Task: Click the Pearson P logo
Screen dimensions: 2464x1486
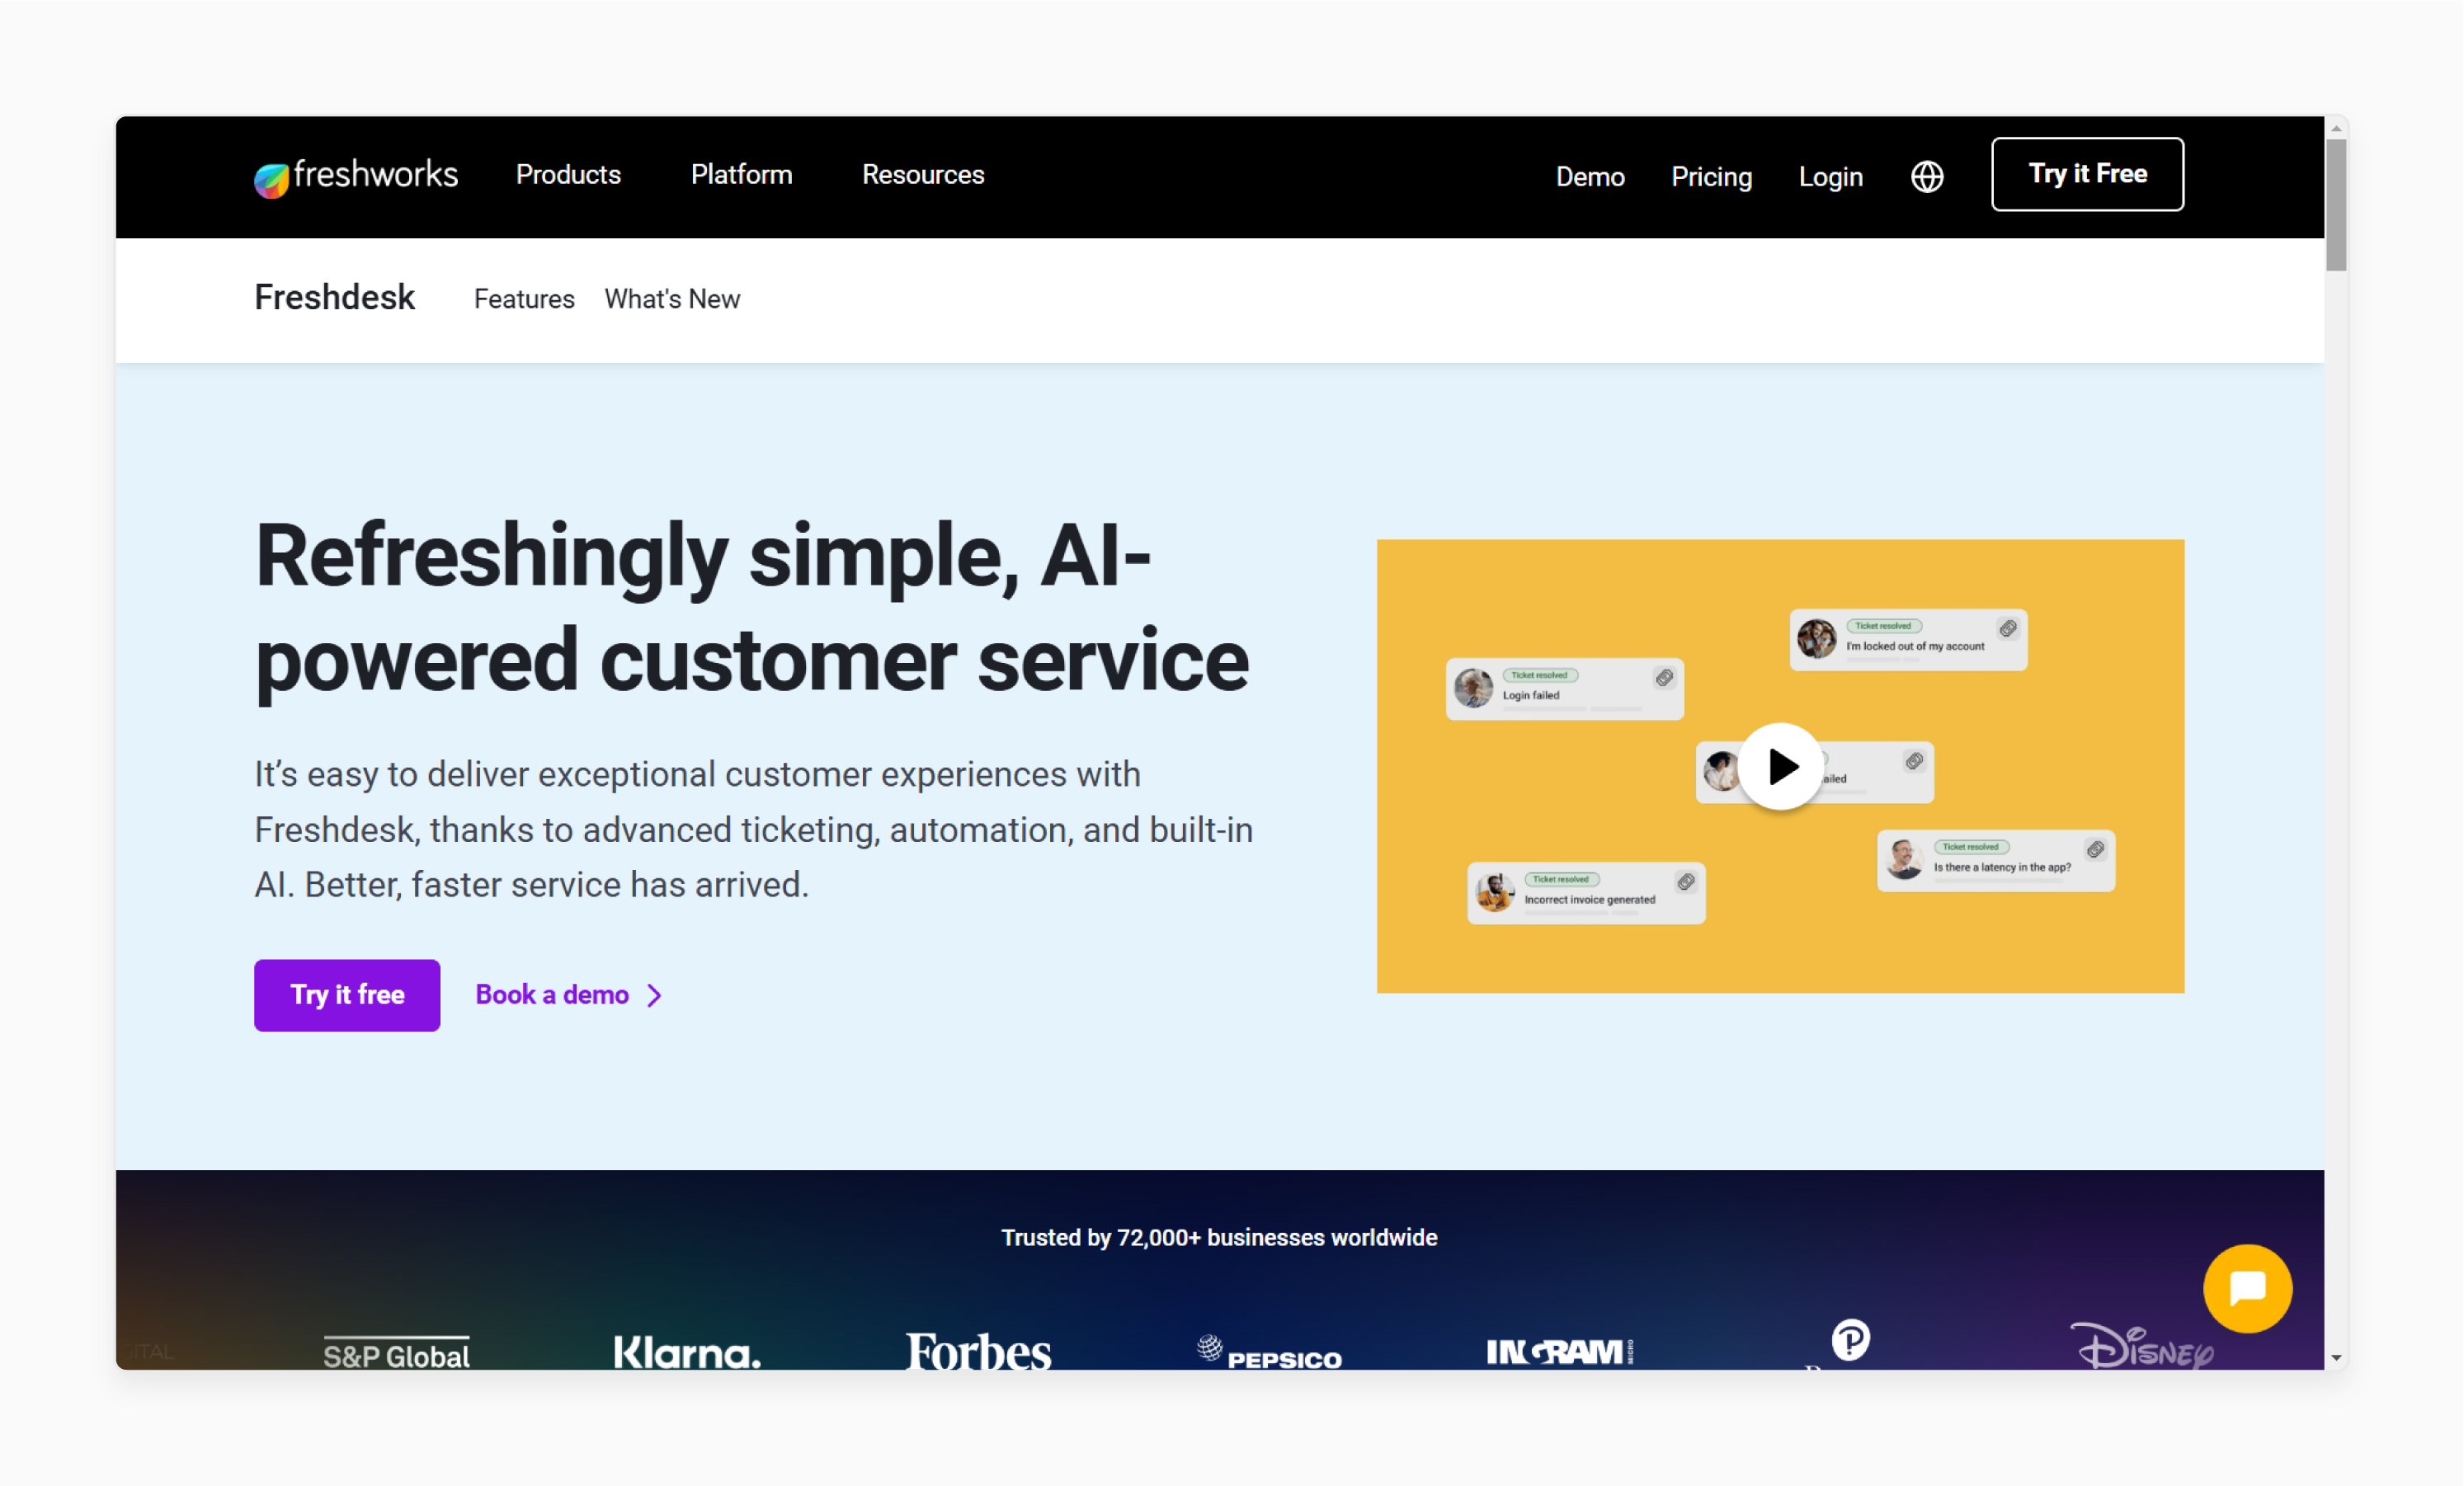Action: (x=1850, y=1340)
